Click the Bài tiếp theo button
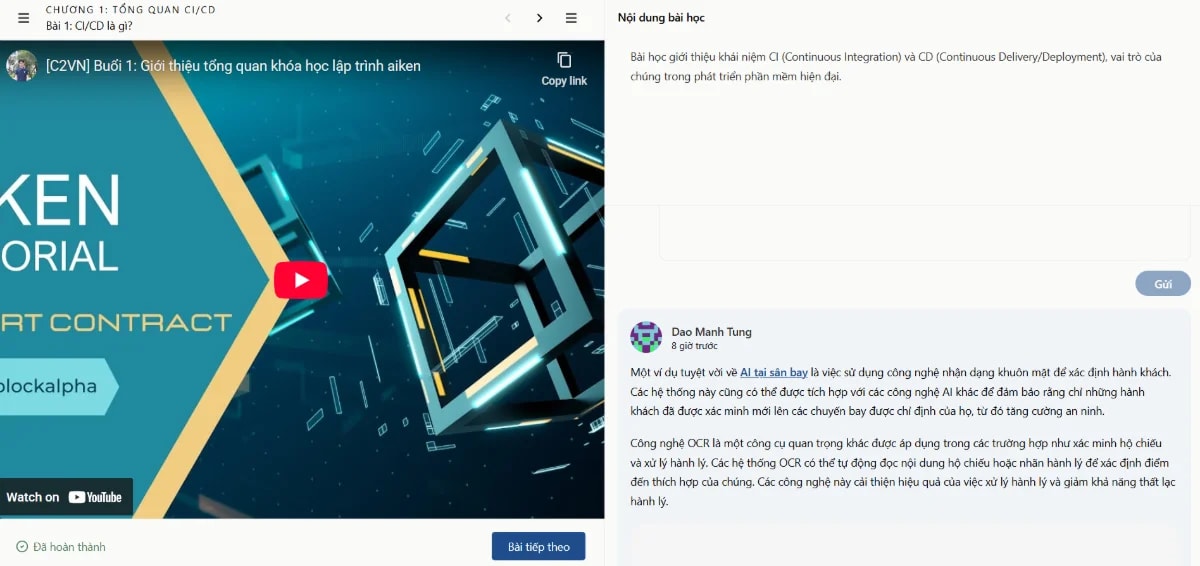This screenshot has width=1200, height=566. point(538,547)
